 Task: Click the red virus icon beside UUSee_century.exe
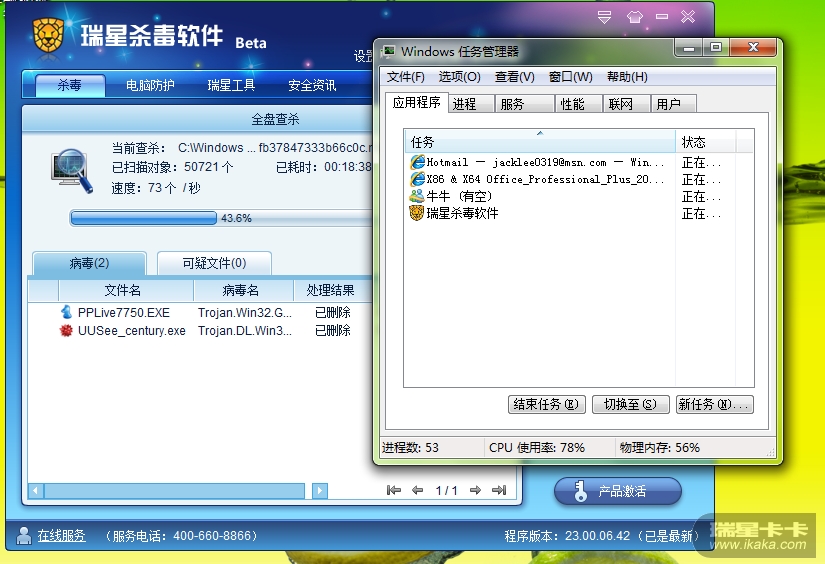(66, 330)
